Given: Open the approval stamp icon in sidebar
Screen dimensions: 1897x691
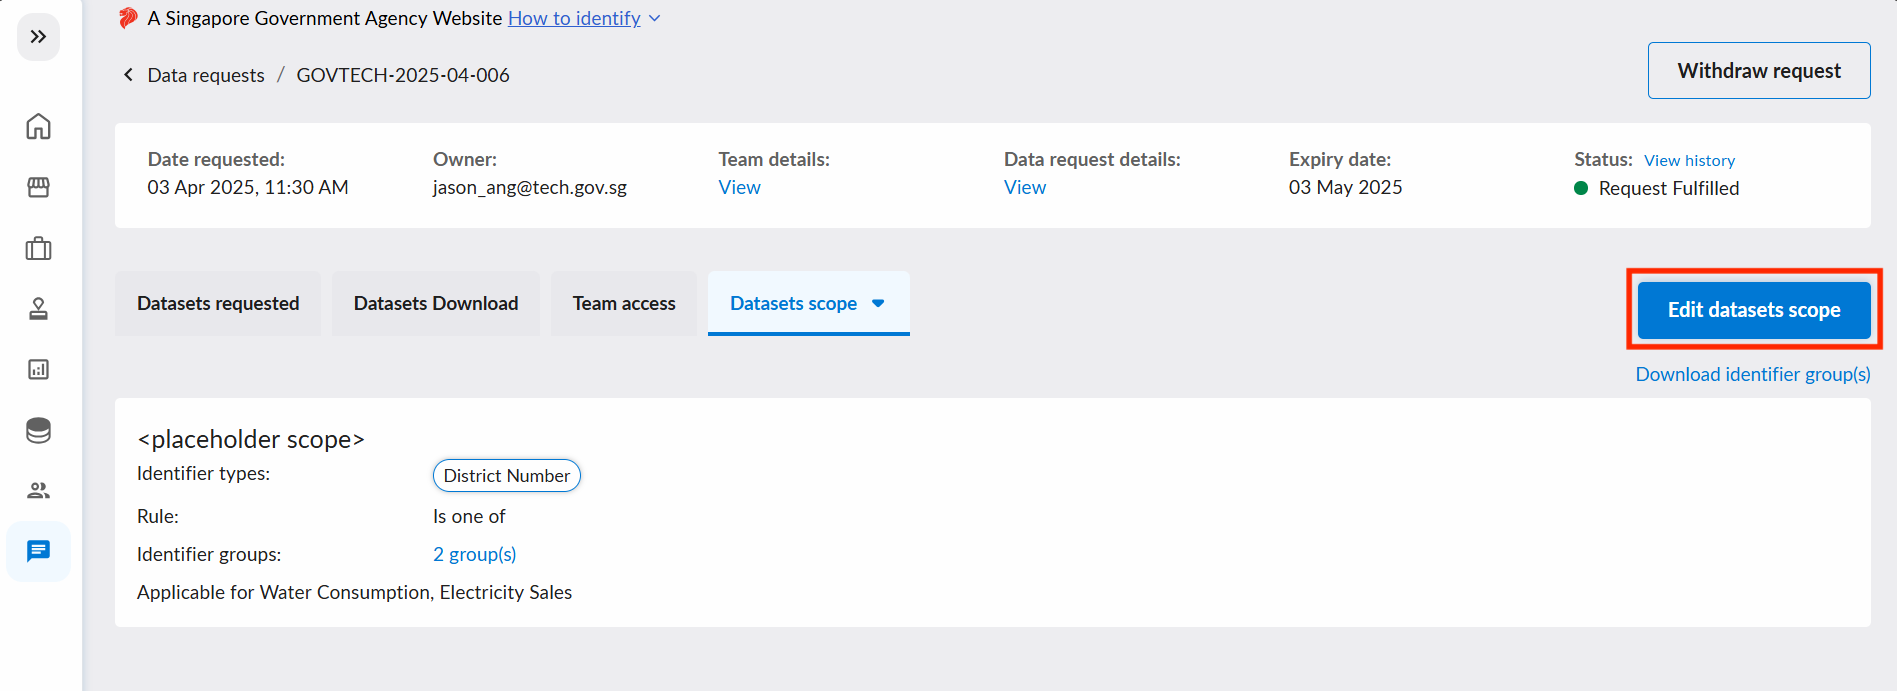Looking at the screenshot, I should (x=38, y=309).
